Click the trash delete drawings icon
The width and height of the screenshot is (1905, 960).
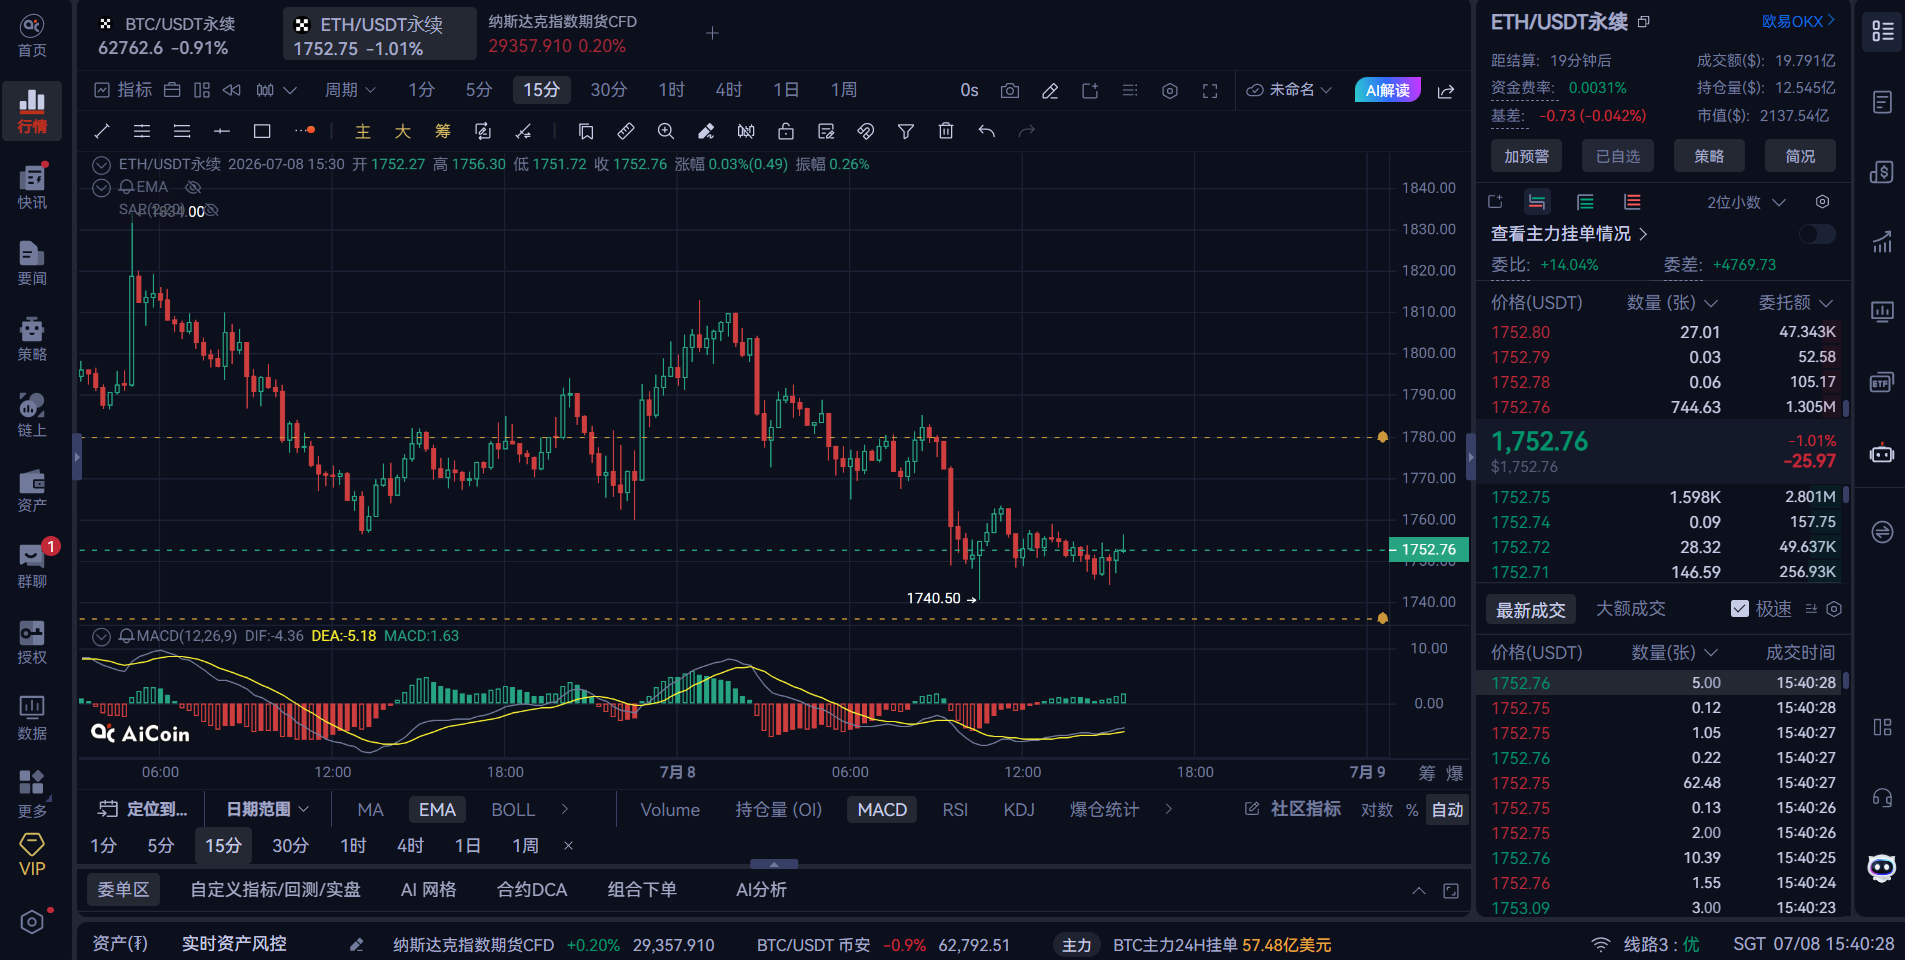pos(946,131)
